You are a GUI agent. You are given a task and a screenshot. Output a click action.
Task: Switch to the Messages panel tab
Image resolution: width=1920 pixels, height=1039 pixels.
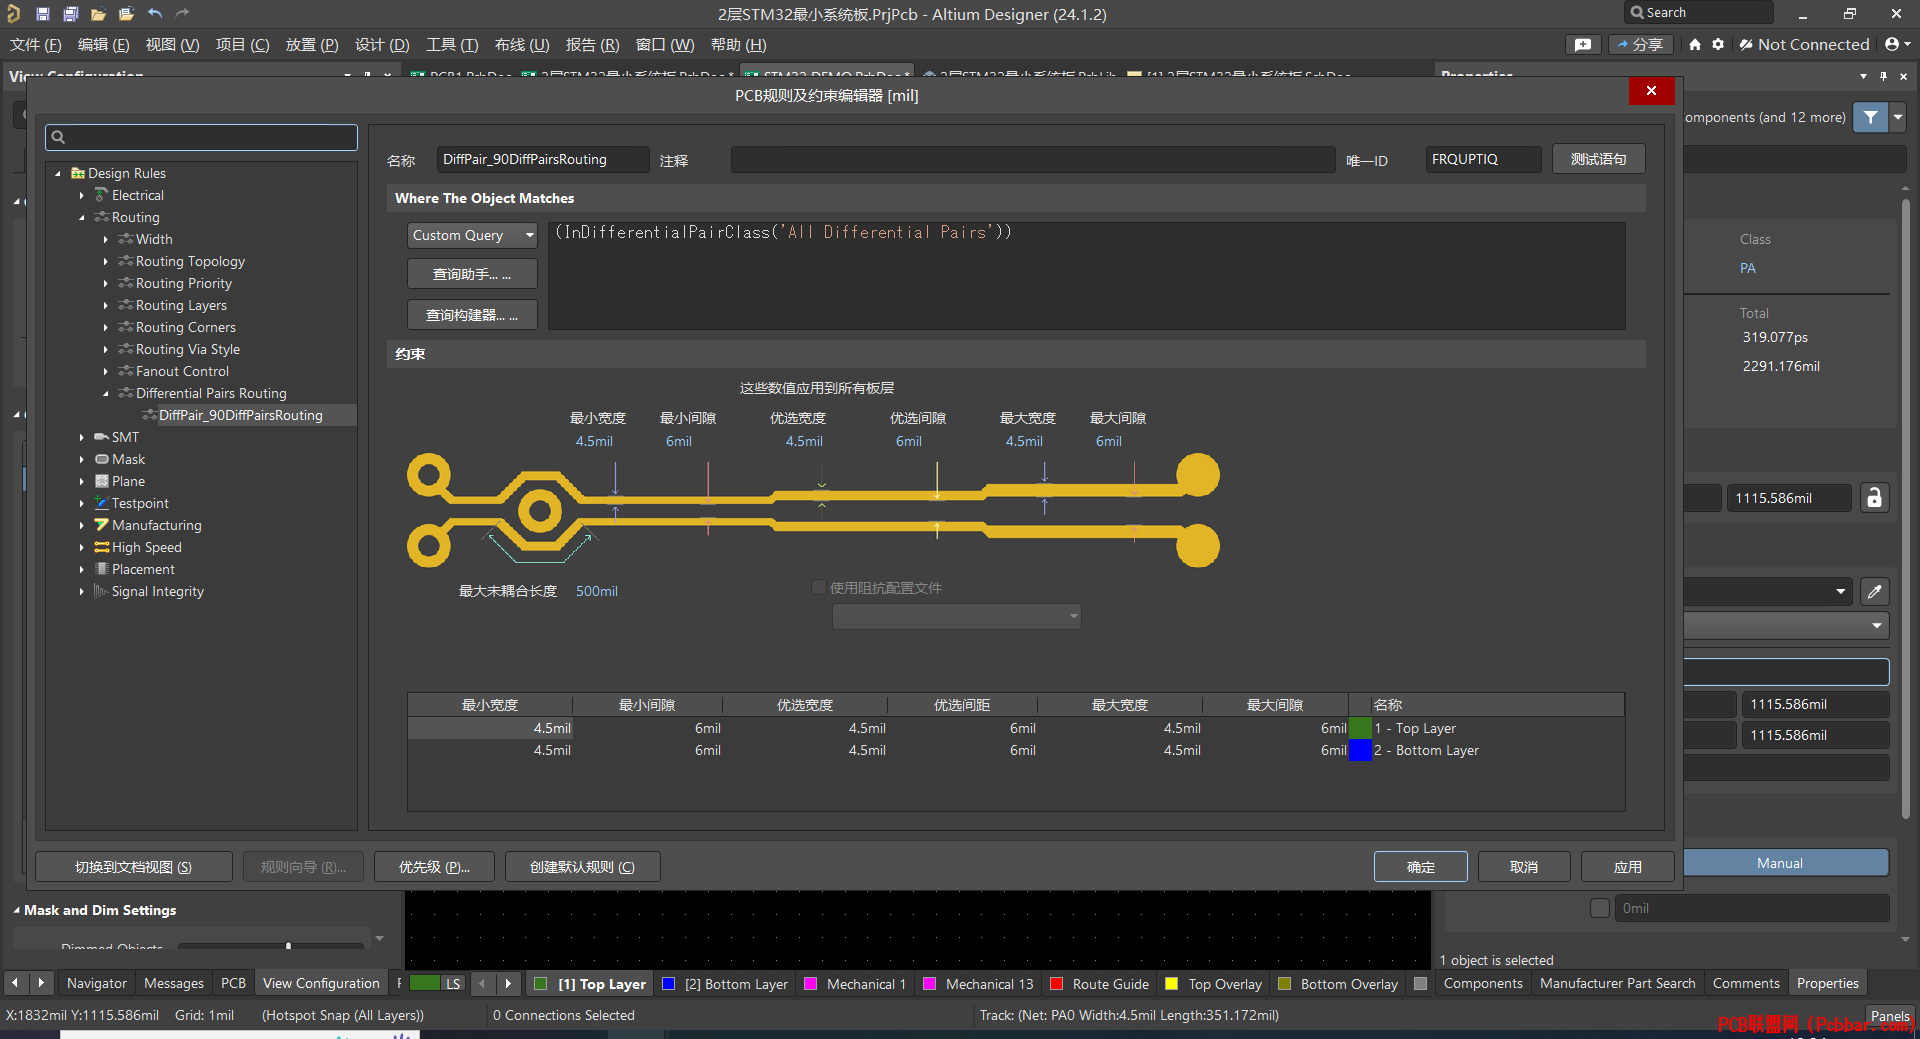coord(174,983)
